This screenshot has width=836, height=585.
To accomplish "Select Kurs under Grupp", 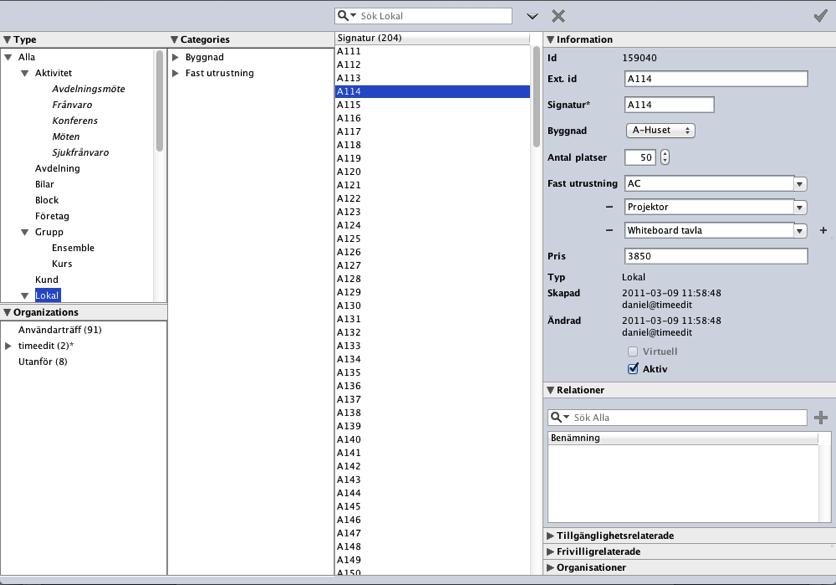I will (62, 264).
